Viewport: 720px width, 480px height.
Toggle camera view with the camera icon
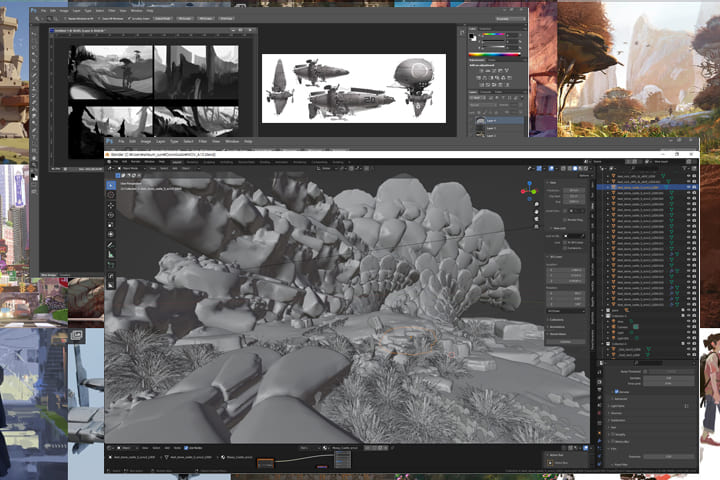click(536, 219)
